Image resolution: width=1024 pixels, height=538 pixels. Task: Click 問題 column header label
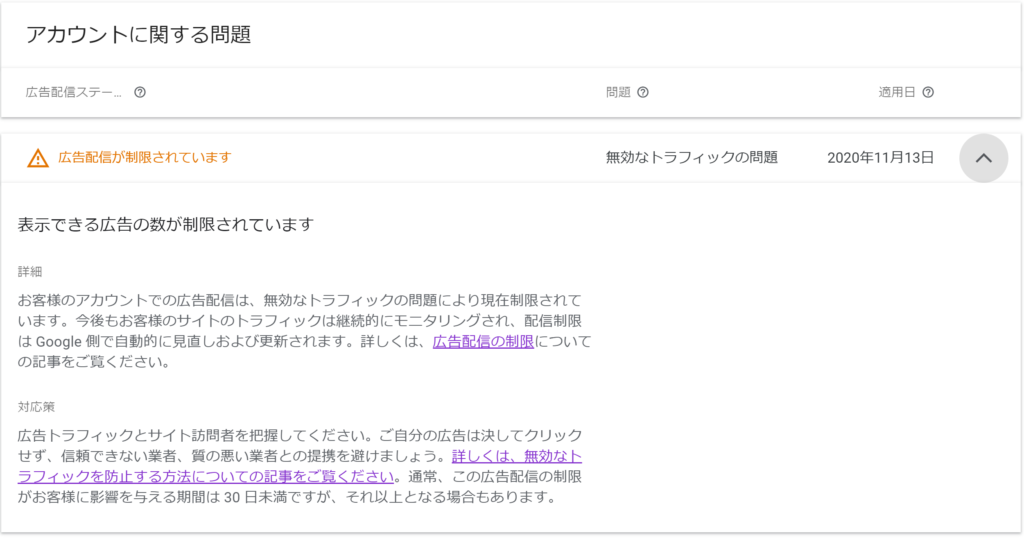[x=618, y=92]
